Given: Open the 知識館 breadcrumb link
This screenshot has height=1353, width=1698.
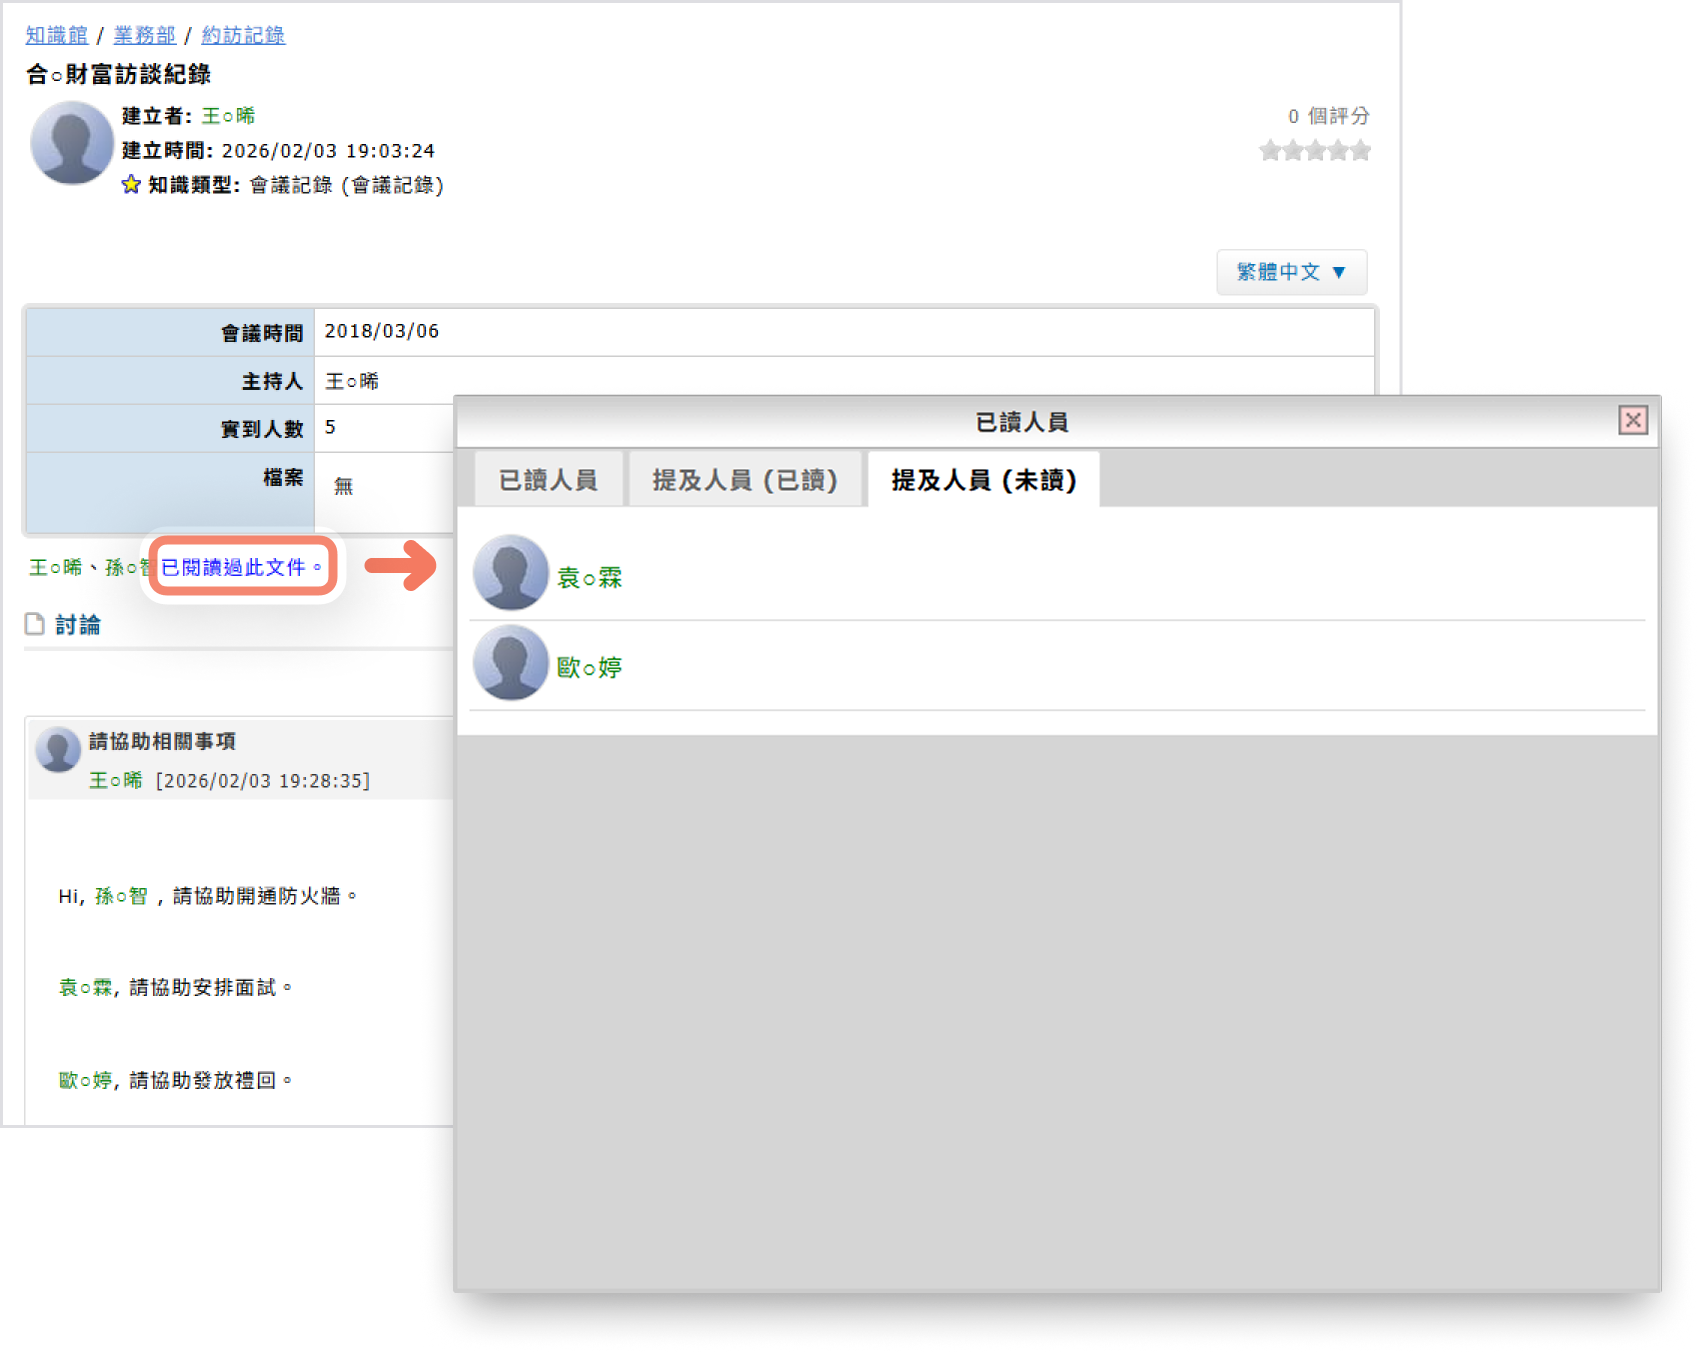Looking at the screenshot, I should 57,35.
